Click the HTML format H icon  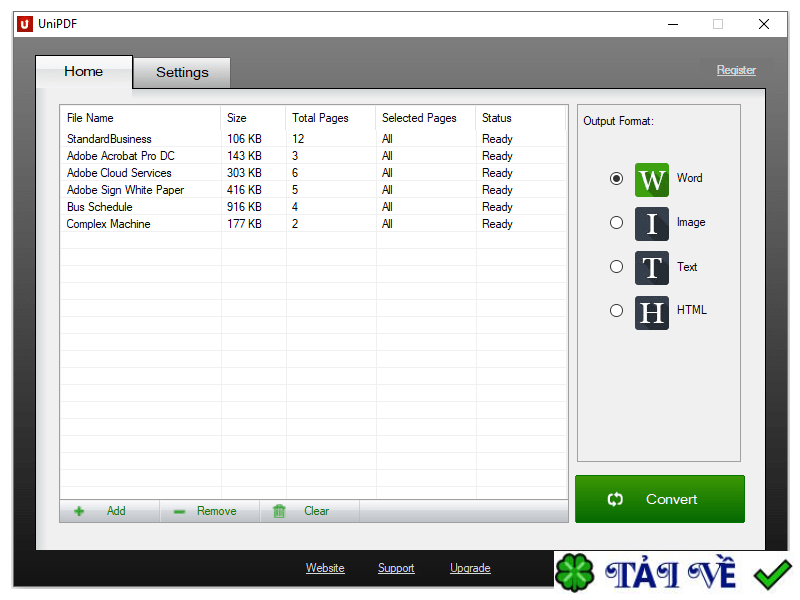pyautogui.click(x=652, y=312)
